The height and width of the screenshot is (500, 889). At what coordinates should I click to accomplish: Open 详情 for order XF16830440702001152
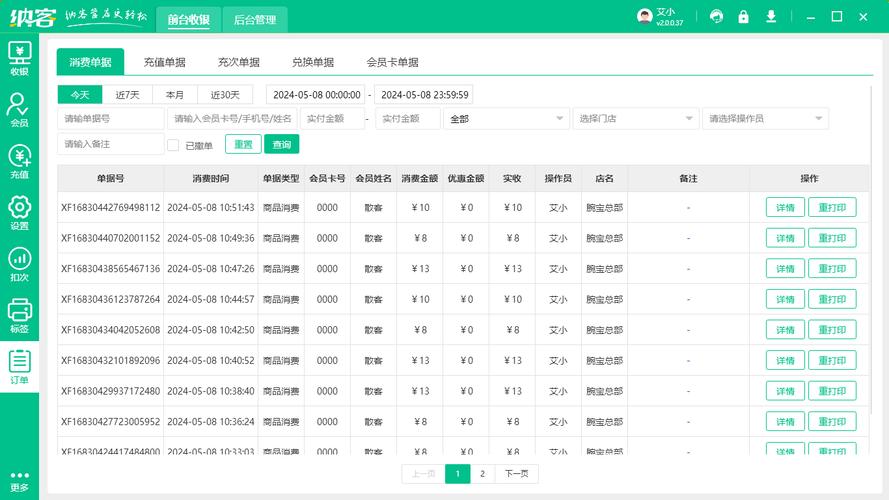coord(785,238)
